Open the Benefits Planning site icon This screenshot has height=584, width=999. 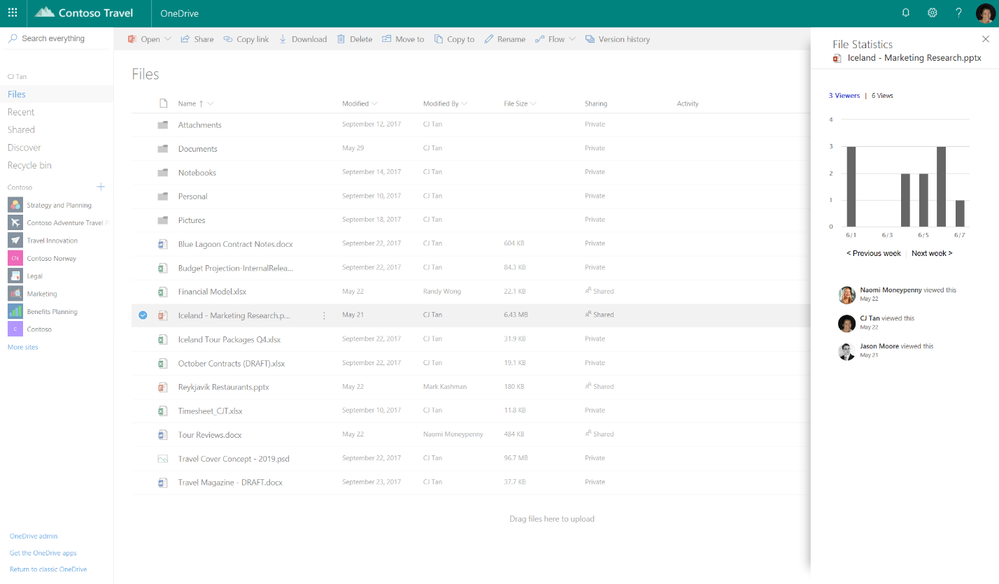(x=15, y=311)
